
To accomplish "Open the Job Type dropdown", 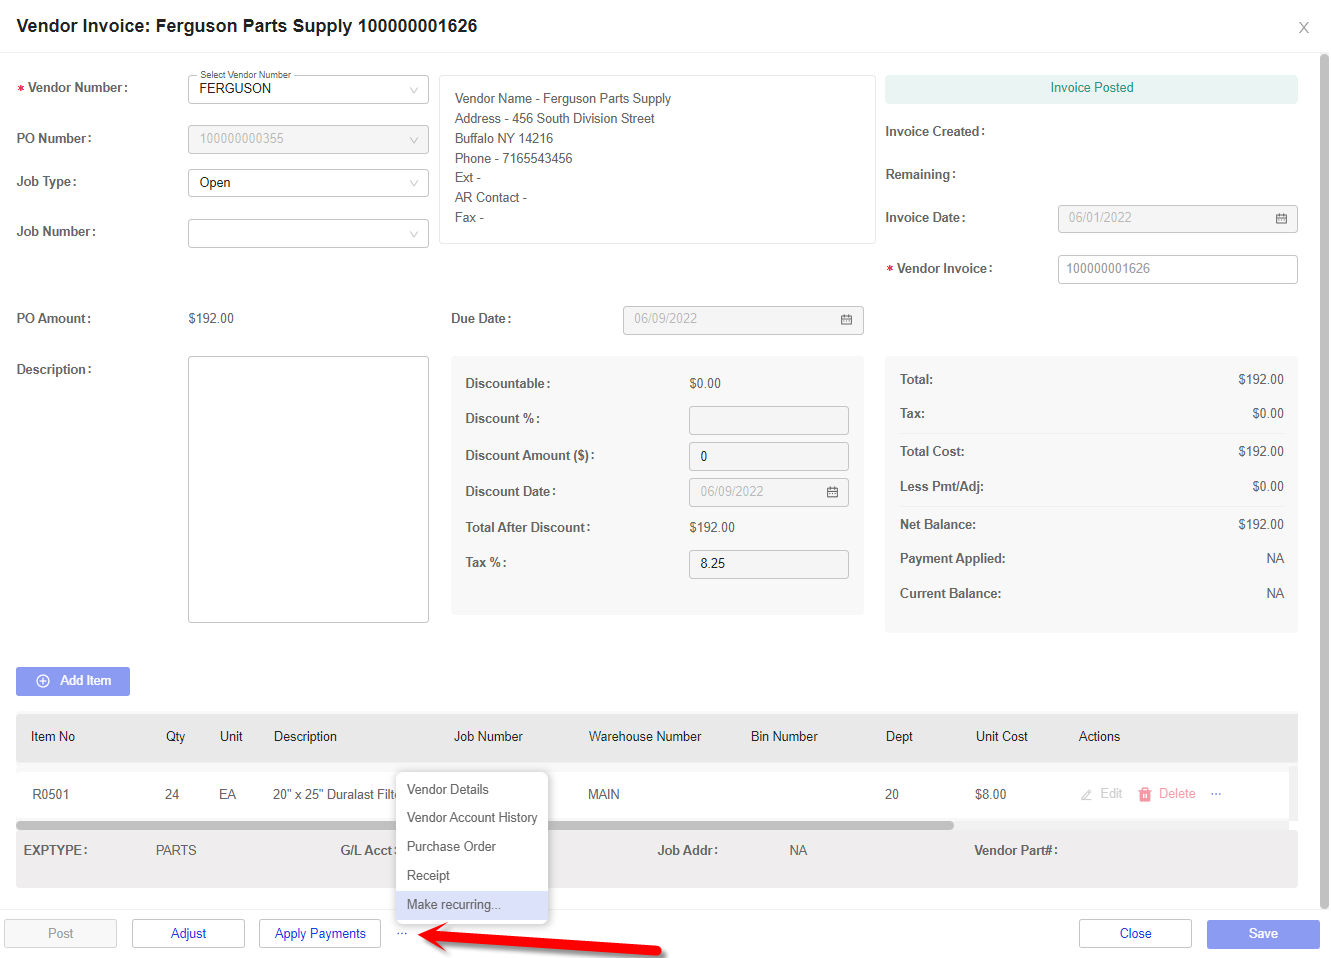I will (308, 183).
